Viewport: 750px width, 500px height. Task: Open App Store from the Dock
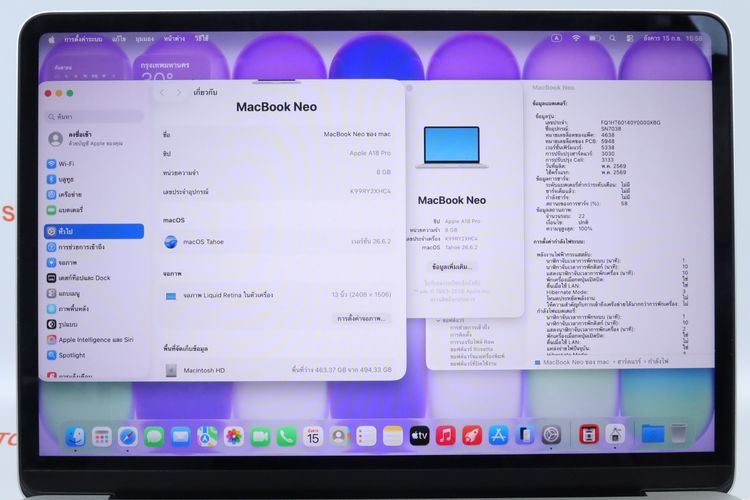point(498,436)
